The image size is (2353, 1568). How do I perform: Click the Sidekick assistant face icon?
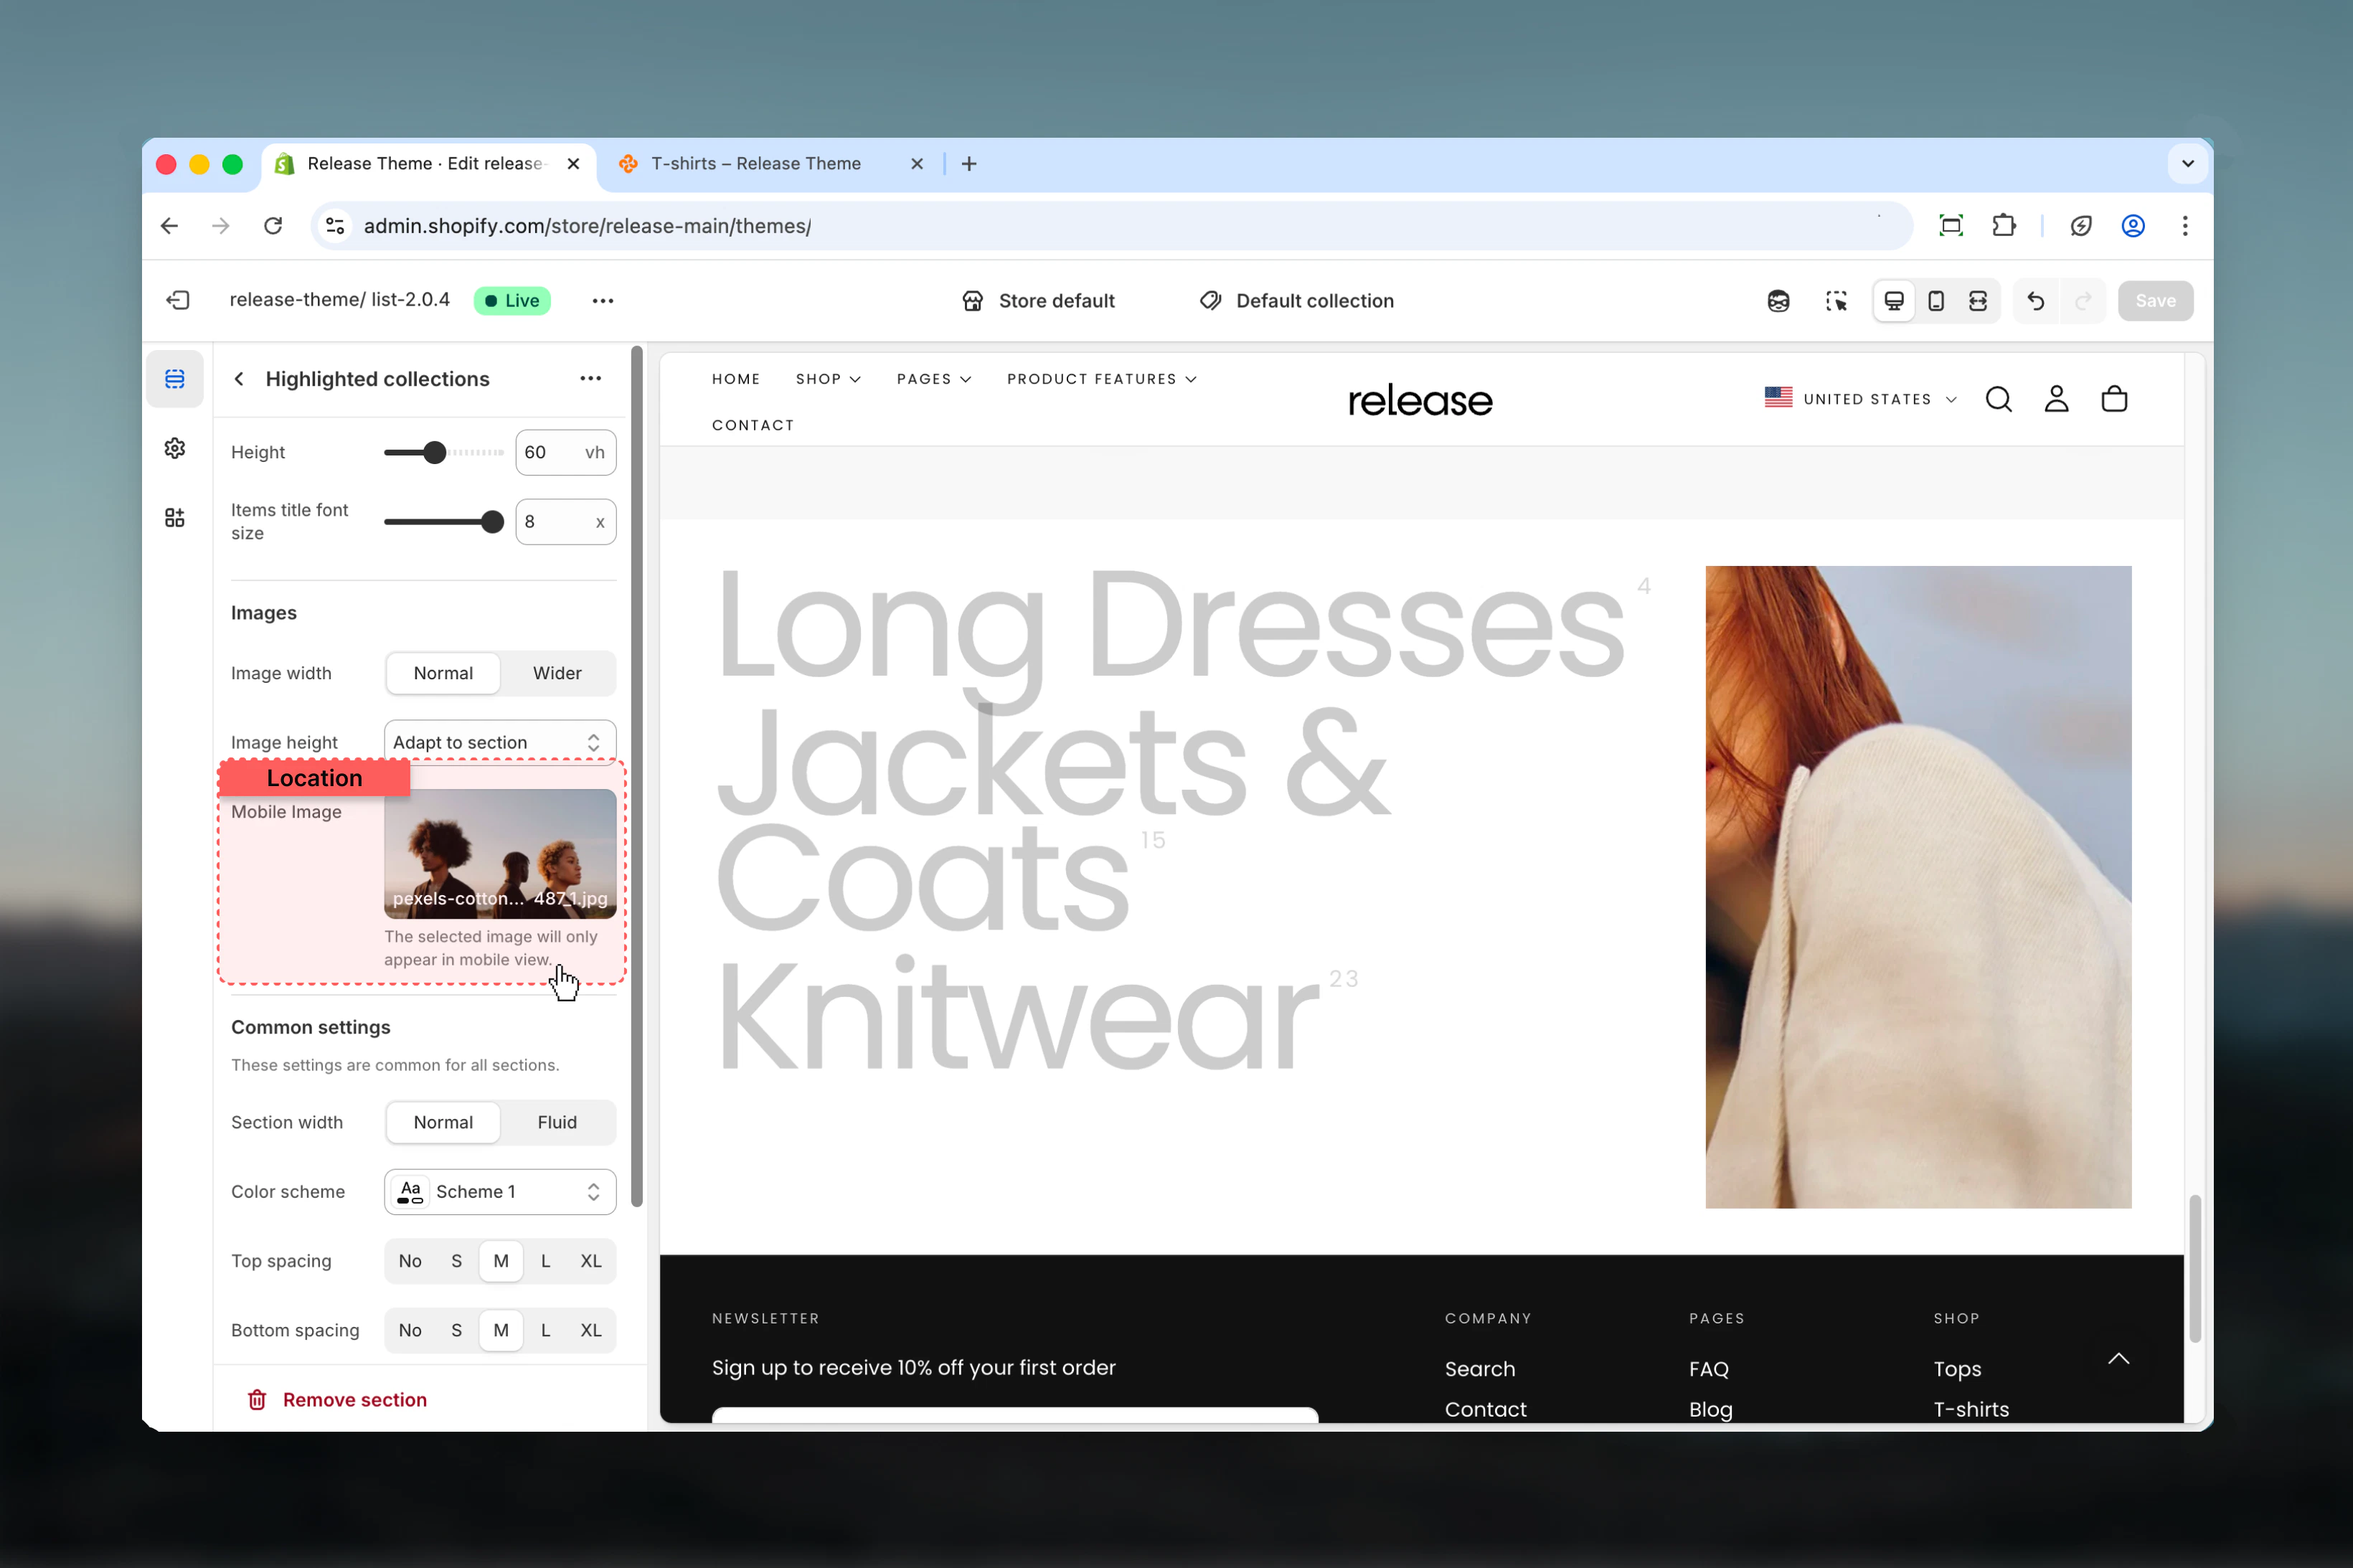click(x=1778, y=301)
